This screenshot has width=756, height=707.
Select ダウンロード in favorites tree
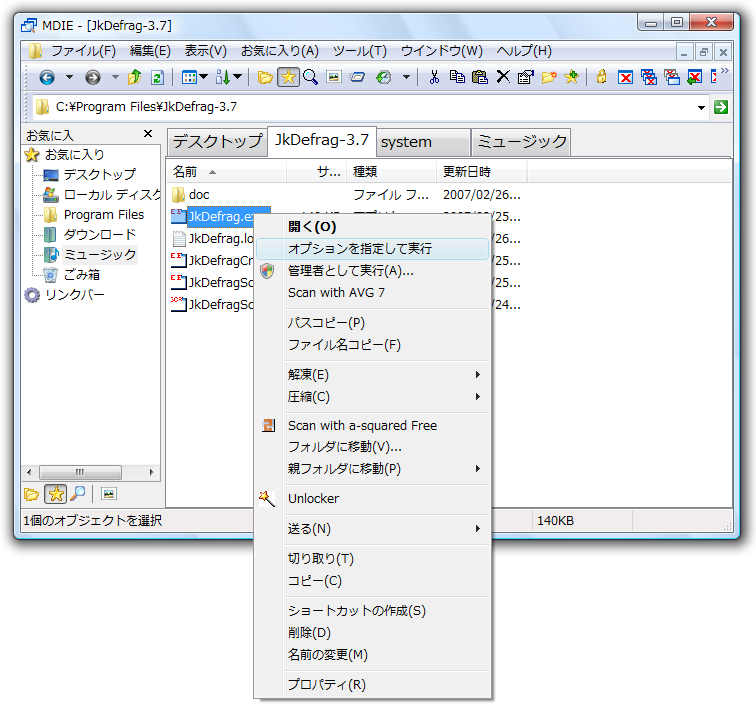pyautogui.click(x=99, y=234)
